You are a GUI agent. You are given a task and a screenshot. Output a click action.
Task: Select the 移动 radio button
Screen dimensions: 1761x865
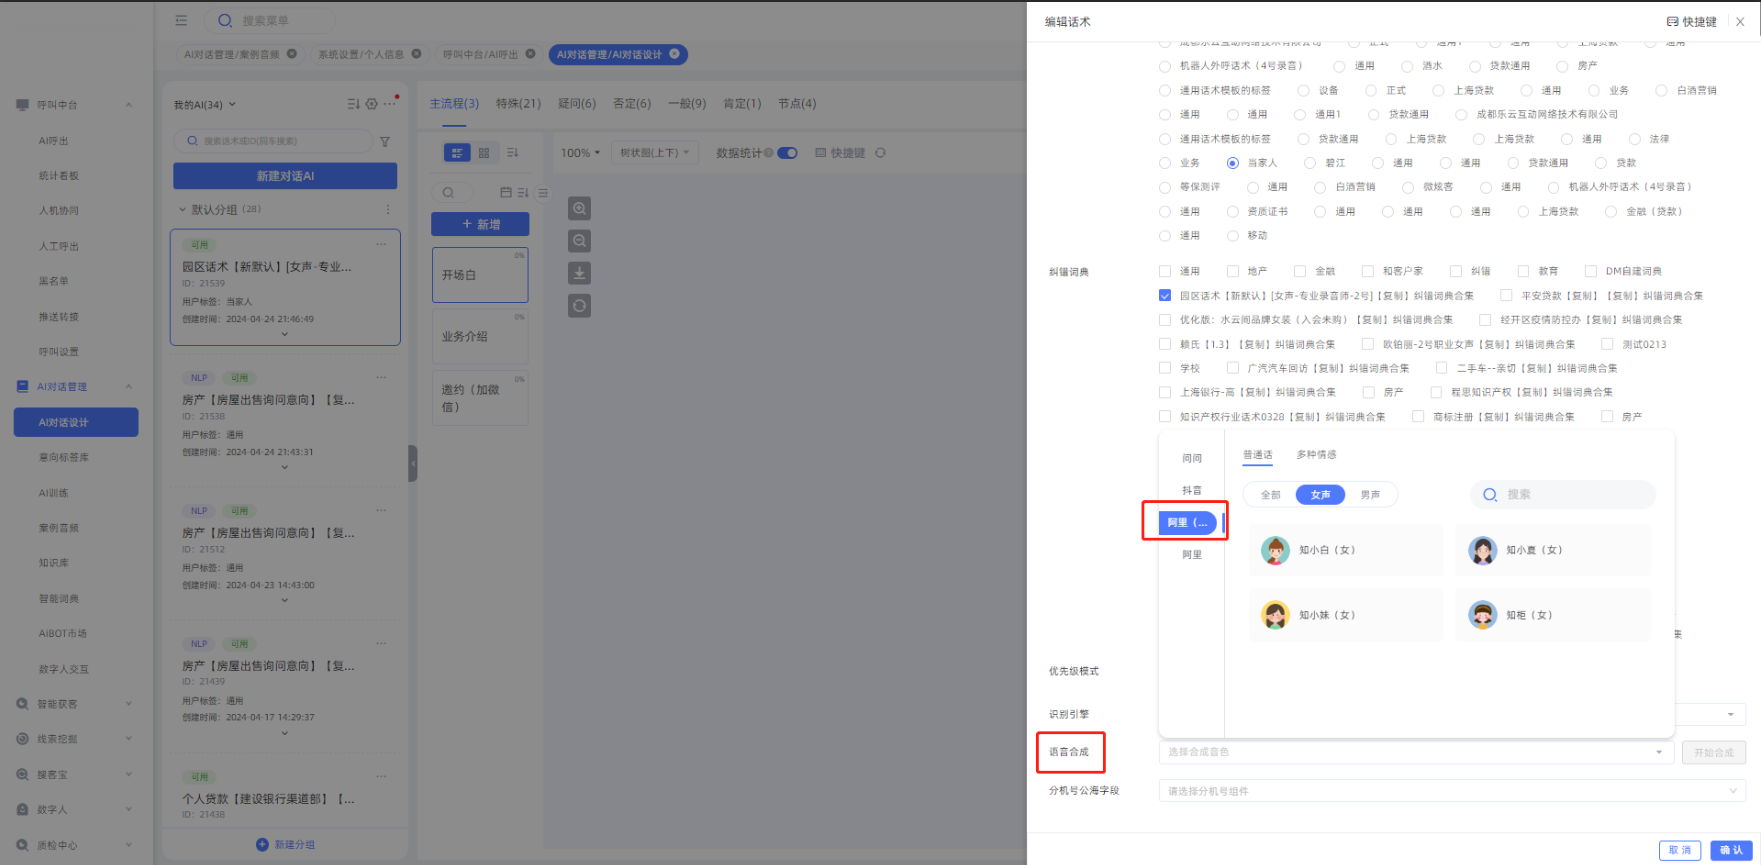pyautogui.click(x=1233, y=236)
